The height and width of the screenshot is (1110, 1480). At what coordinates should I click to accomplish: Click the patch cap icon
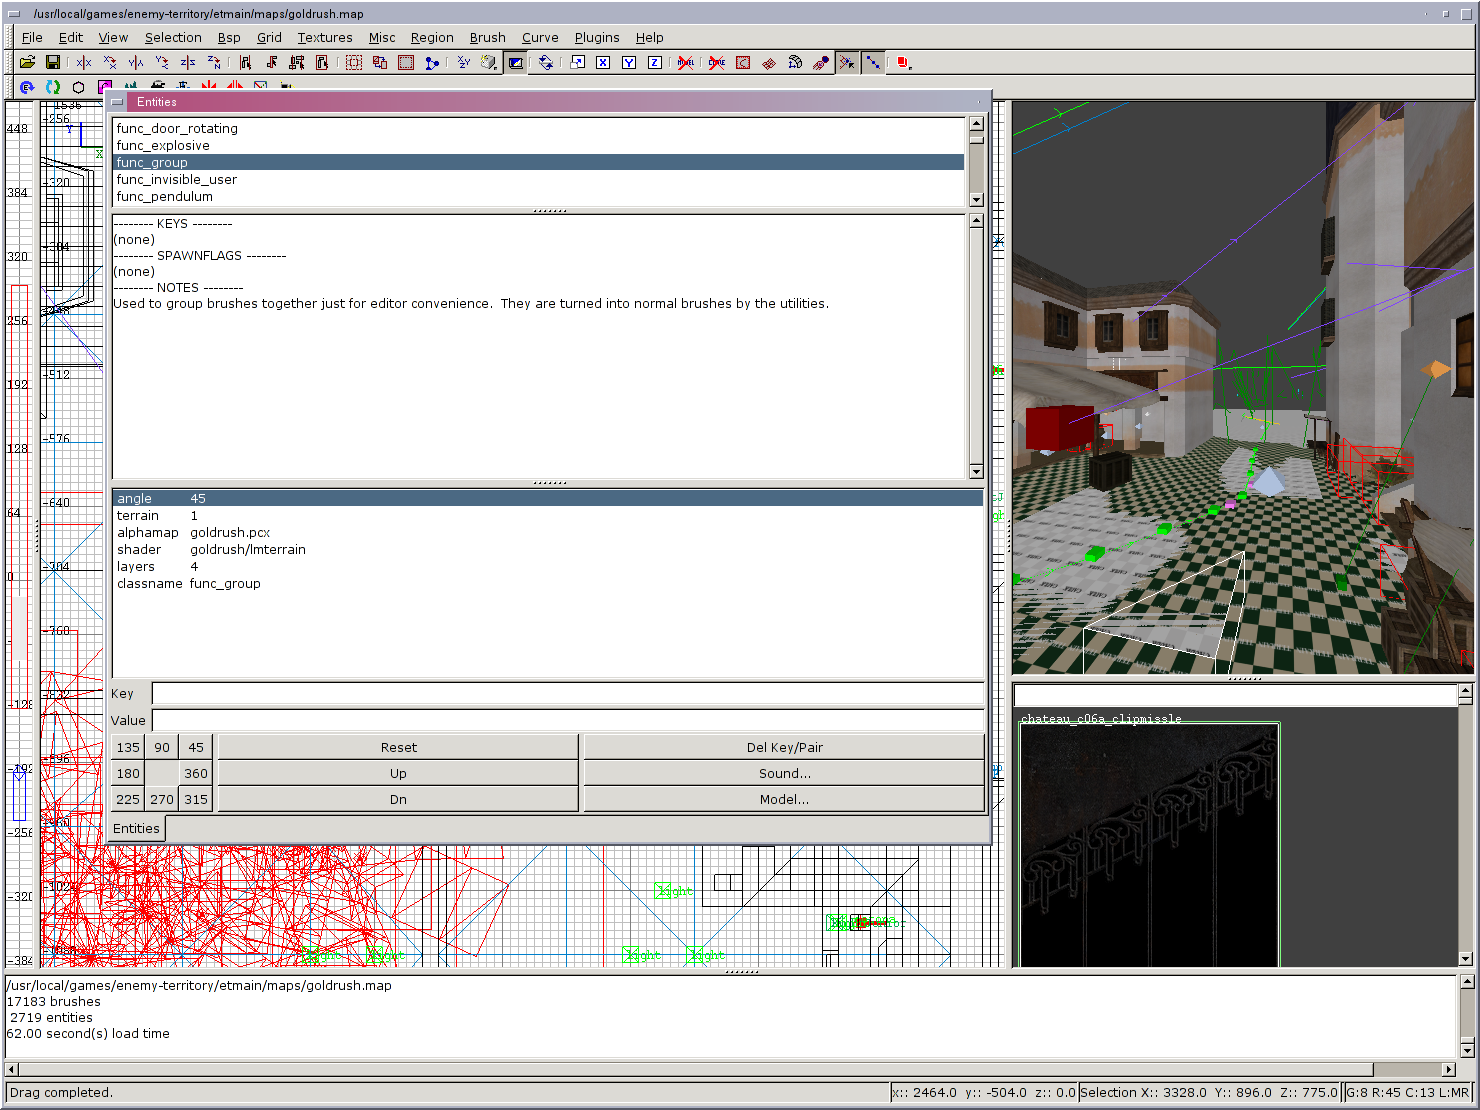coord(821,62)
